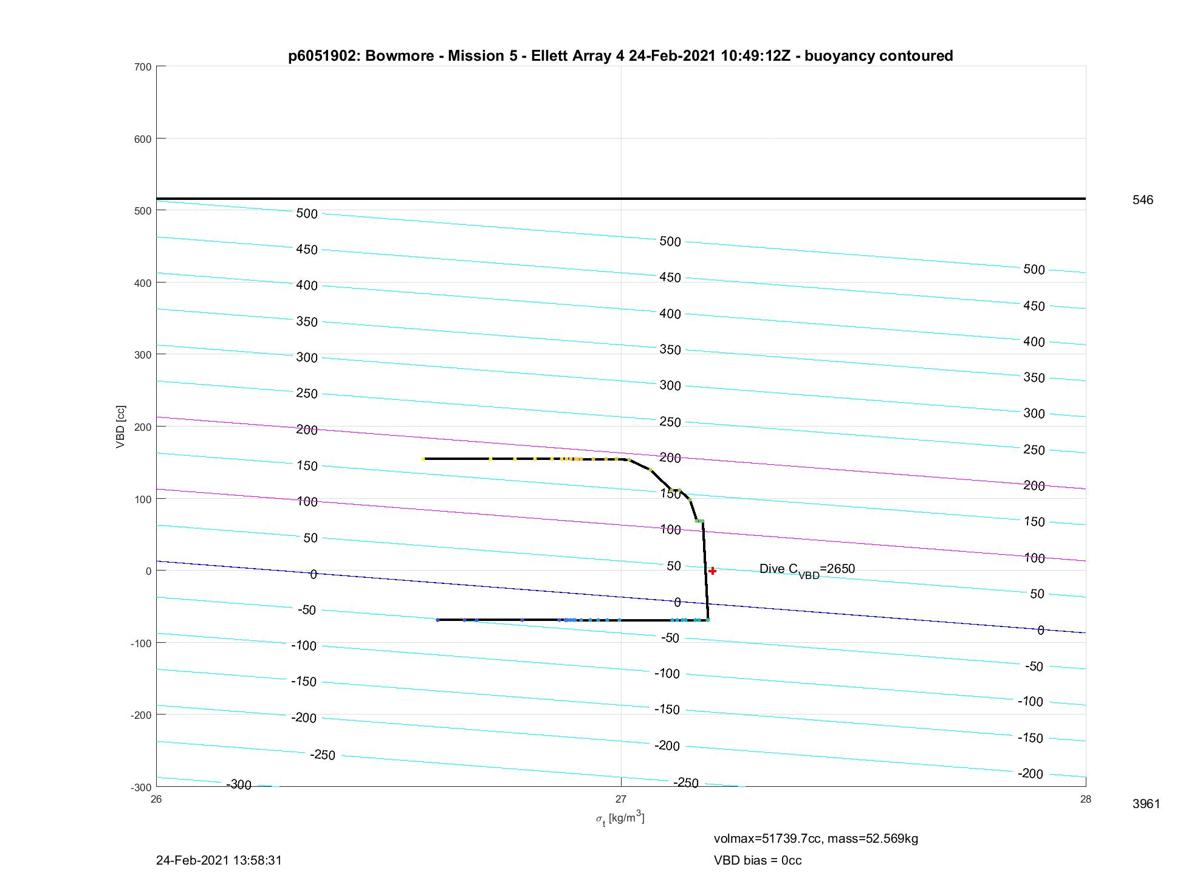This screenshot has height=885, width=1200.
Task: Click the x-axis tick label "26"
Action: click(156, 799)
